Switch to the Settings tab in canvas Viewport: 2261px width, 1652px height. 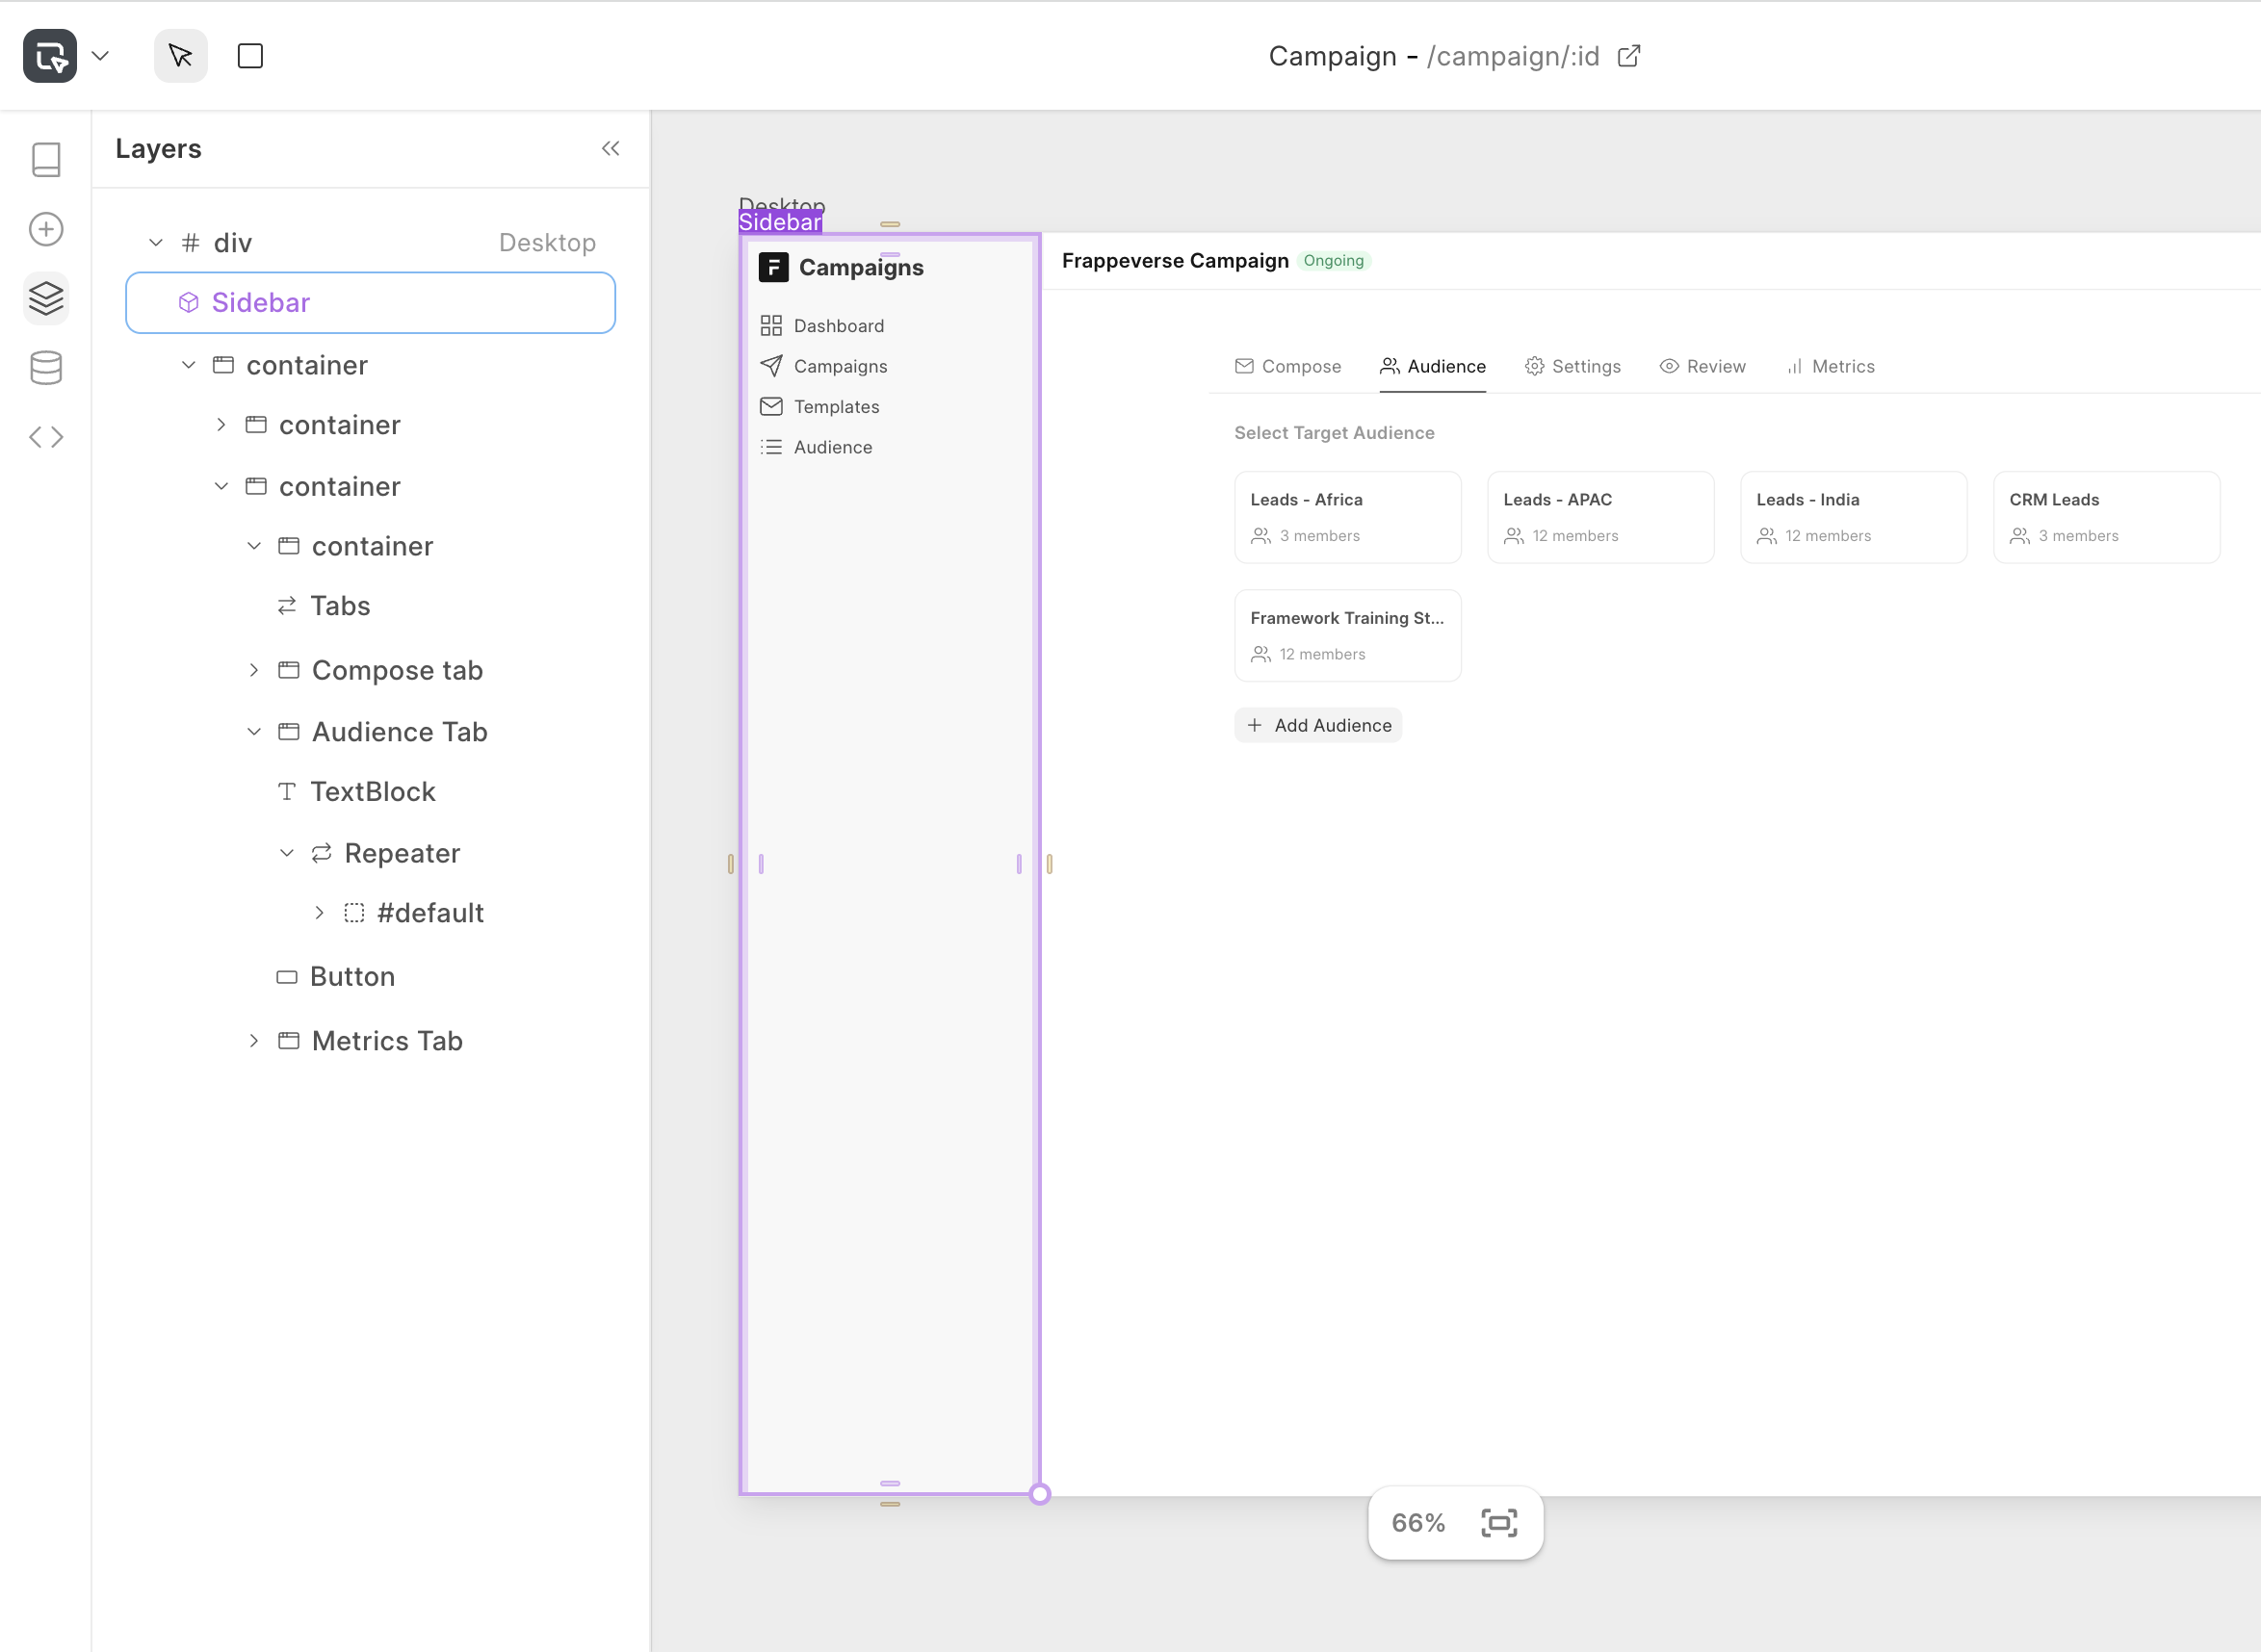[1572, 366]
